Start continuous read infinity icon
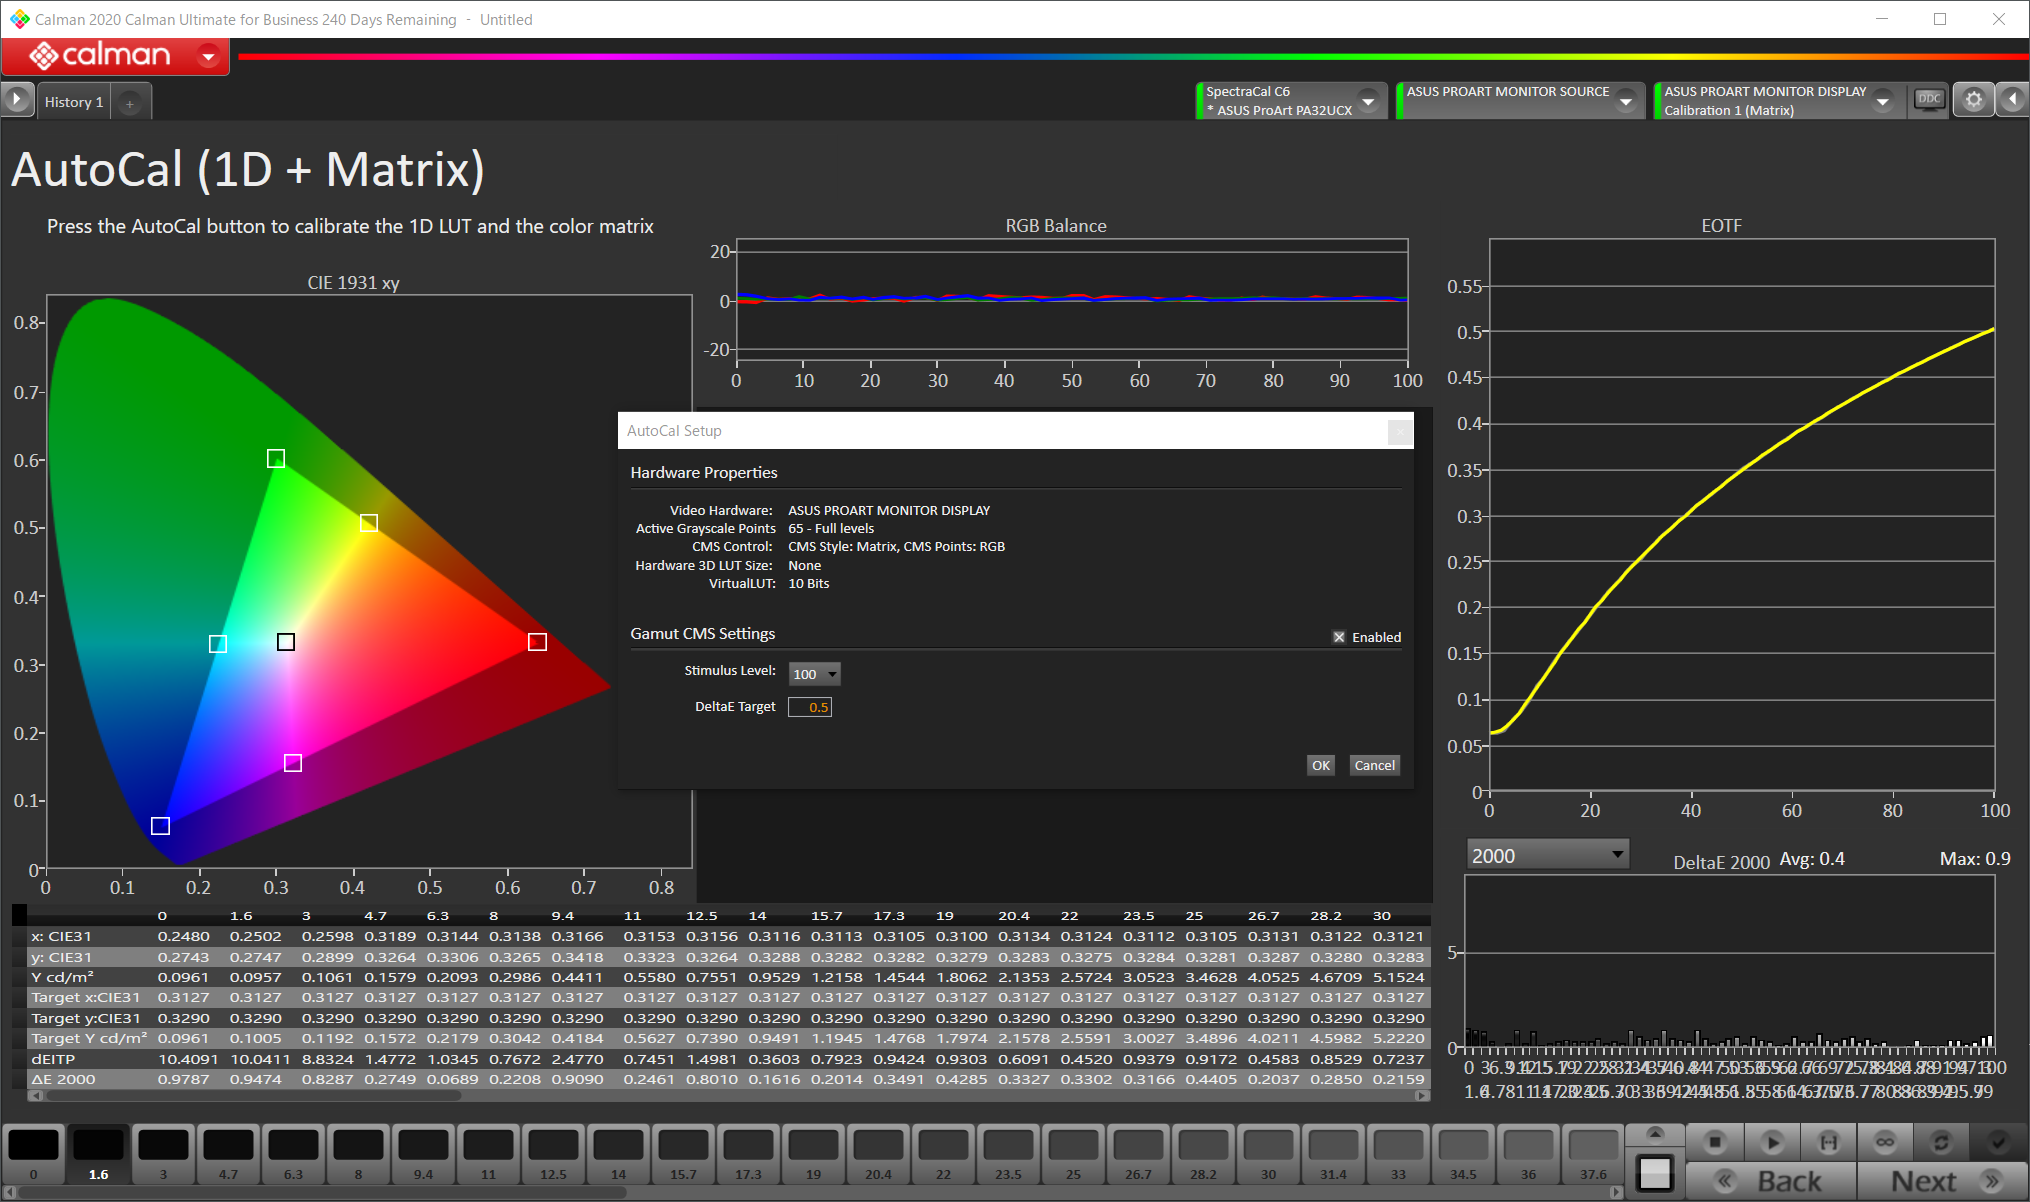The height and width of the screenshot is (1202, 2030). coord(1885,1141)
